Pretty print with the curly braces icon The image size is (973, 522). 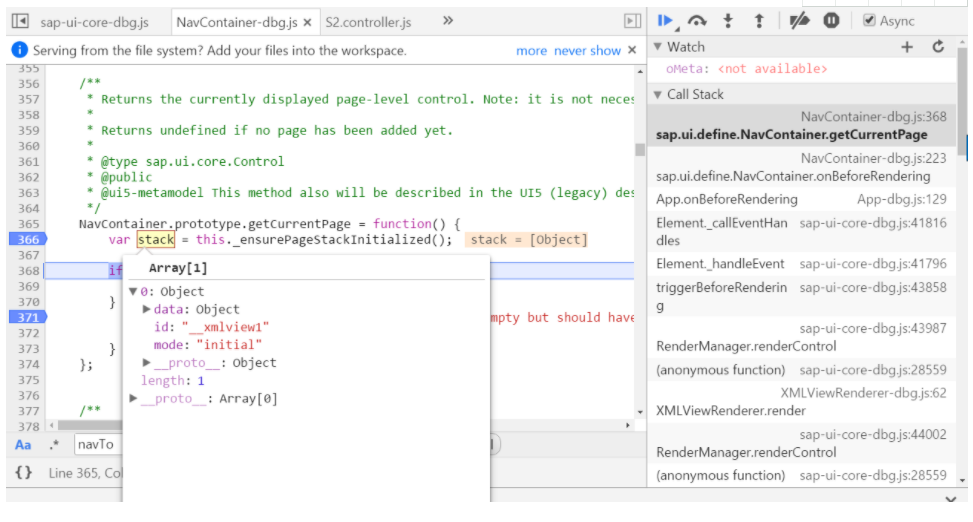pyautogui.click(x=24, y=472)
